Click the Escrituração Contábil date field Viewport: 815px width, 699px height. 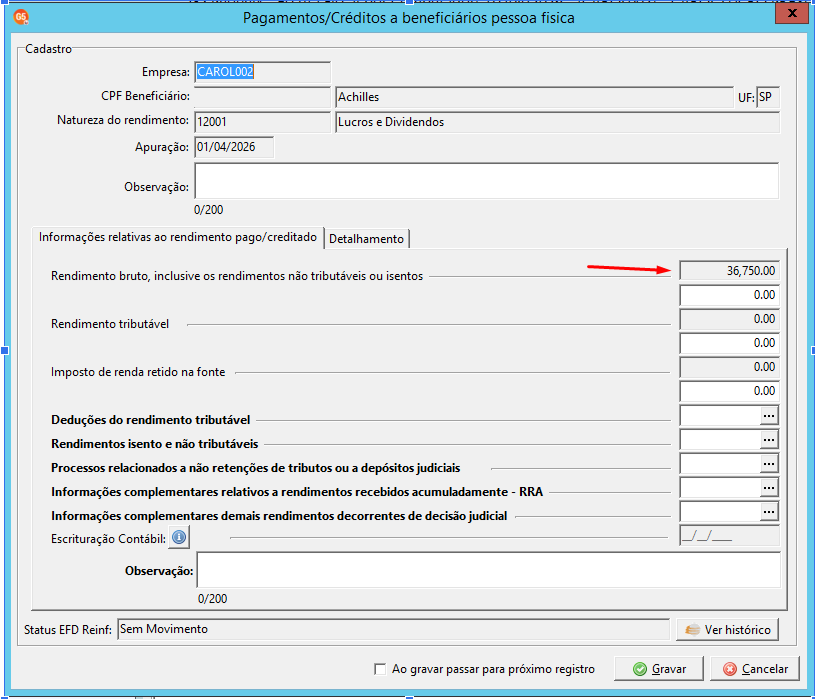pyautogui.click(x=729, y=535)
